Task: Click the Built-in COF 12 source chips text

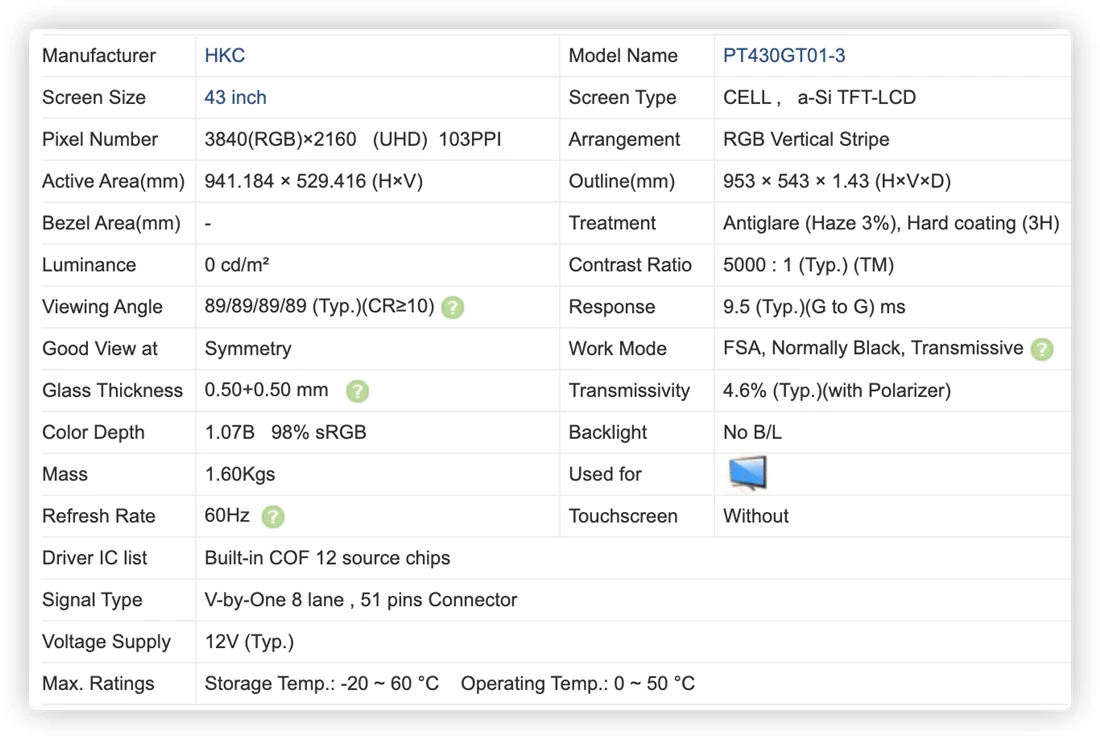Action: 327,558
